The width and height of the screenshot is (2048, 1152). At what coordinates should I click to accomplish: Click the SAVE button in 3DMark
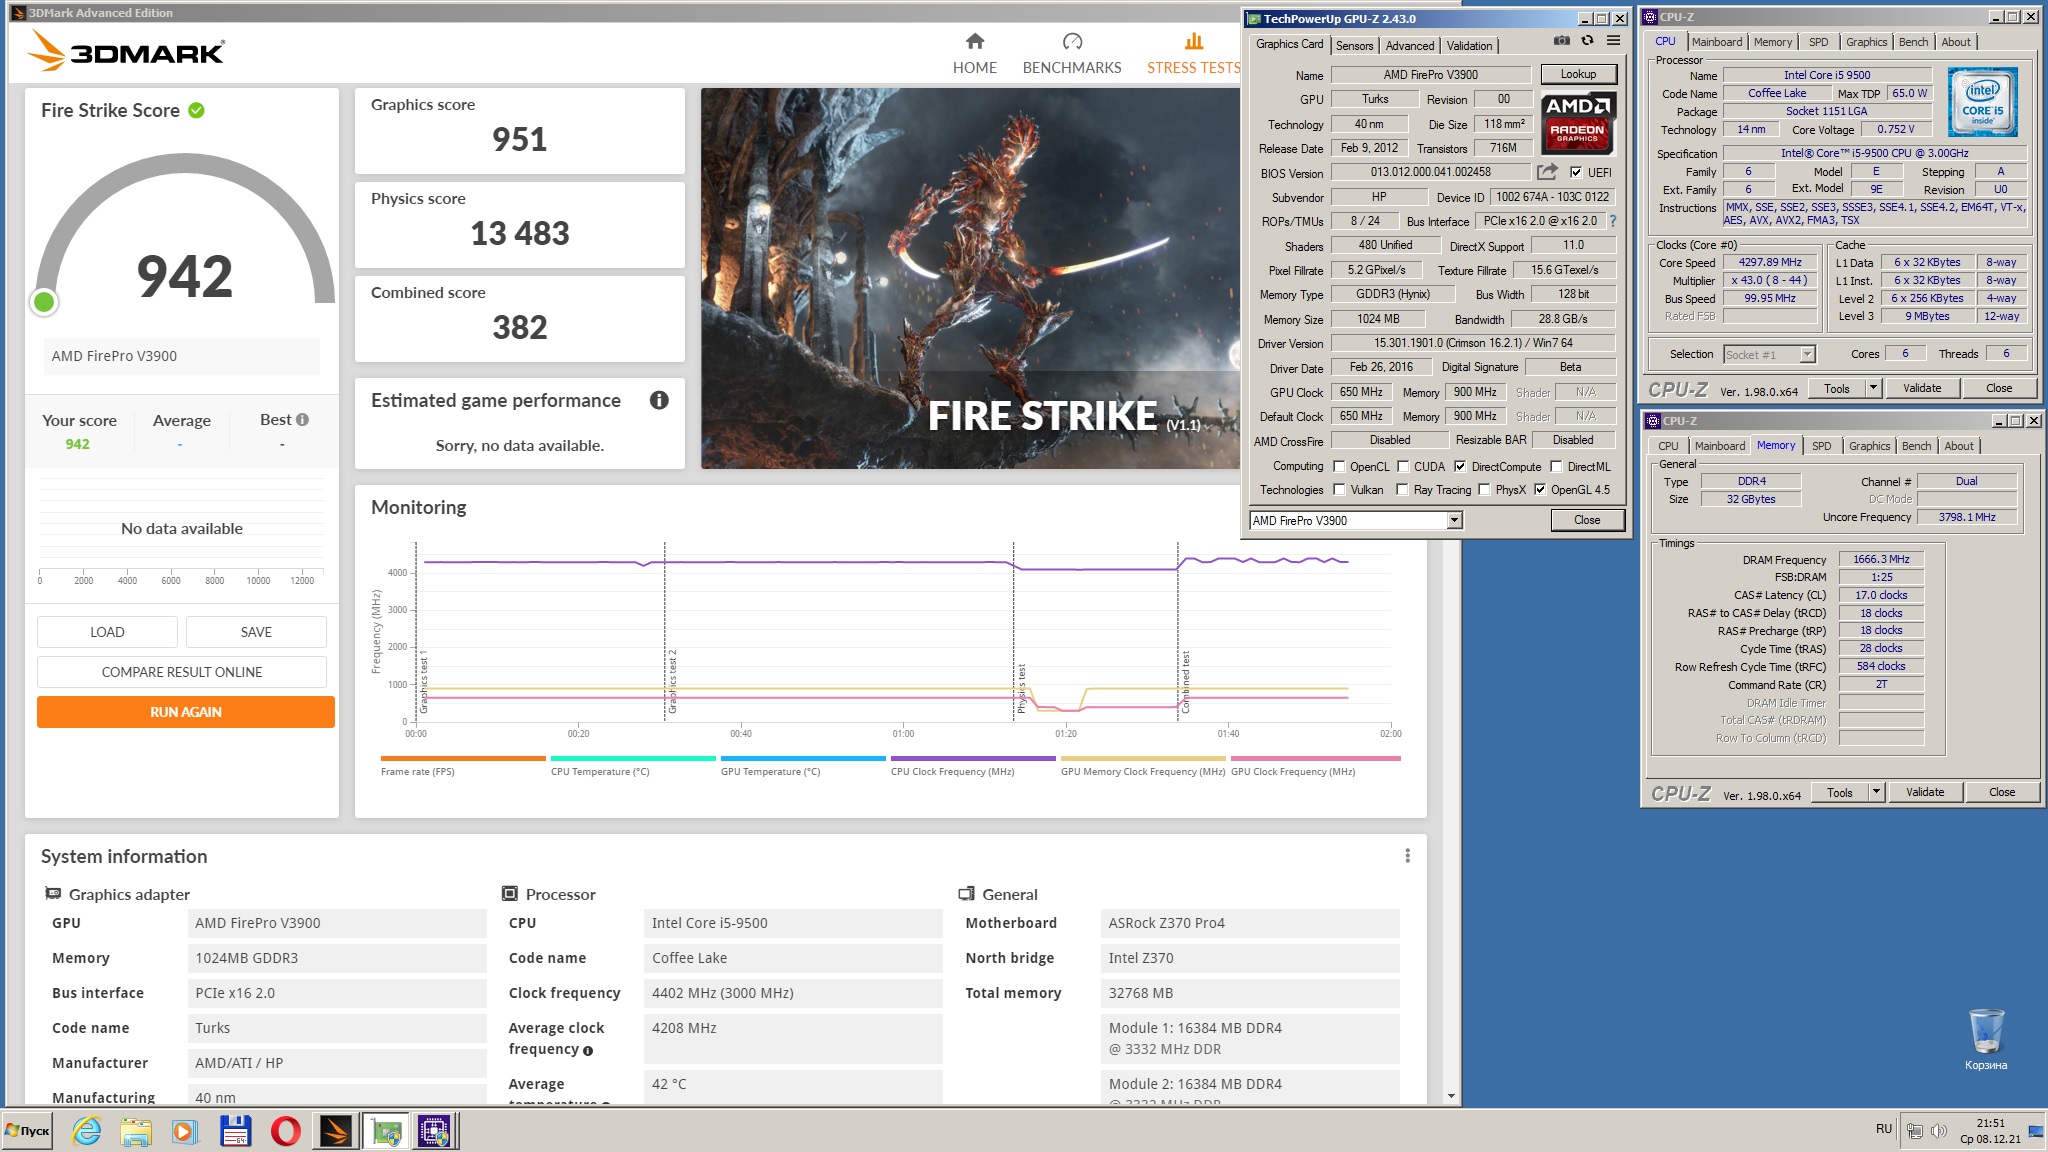(256, 632)
